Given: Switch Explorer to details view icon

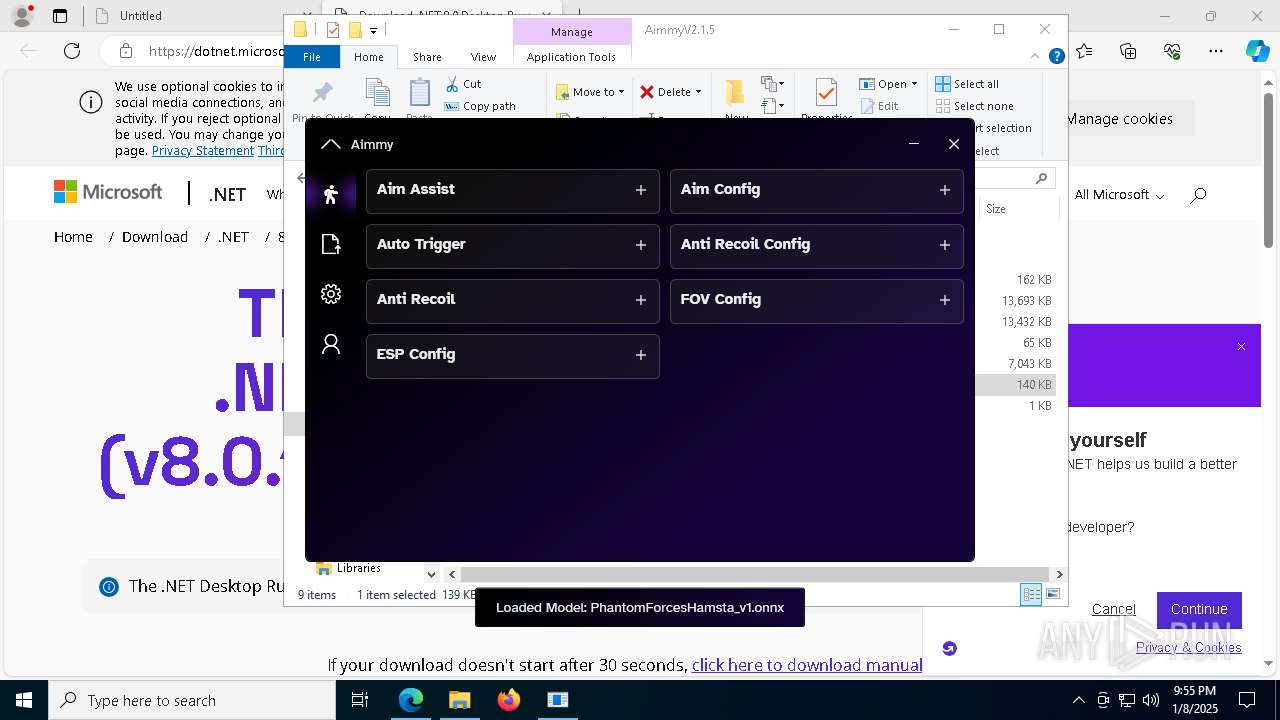Looking at the screenshot, I should [x=1031, y=595].
